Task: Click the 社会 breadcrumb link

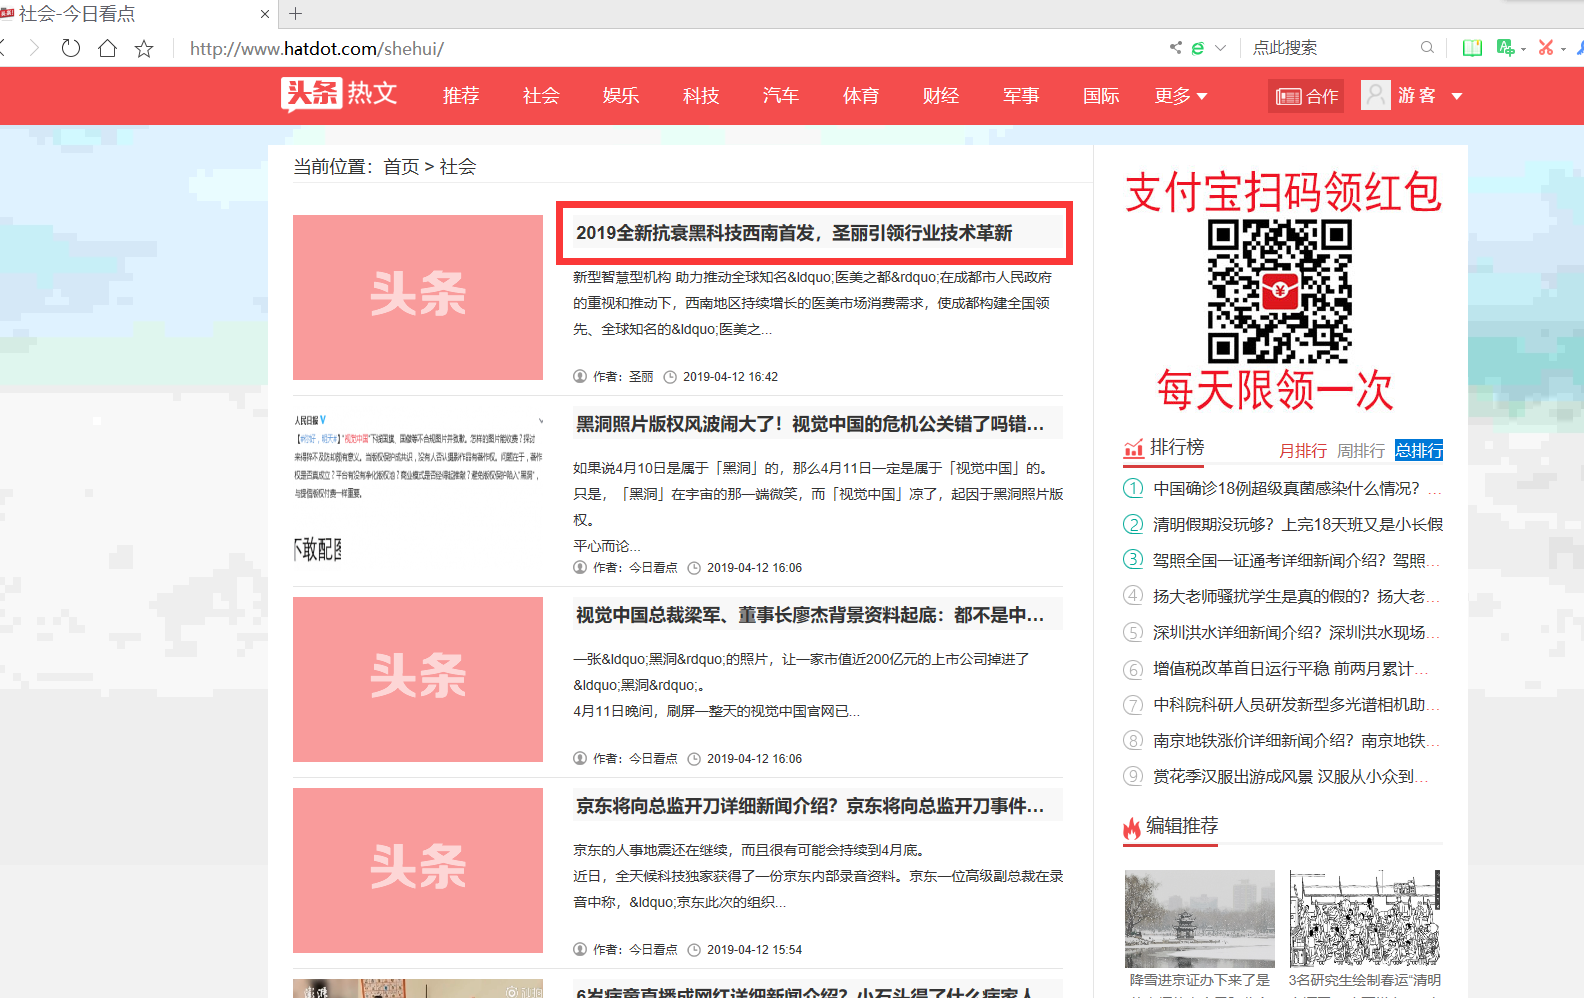Action: (x=458, y=167)
